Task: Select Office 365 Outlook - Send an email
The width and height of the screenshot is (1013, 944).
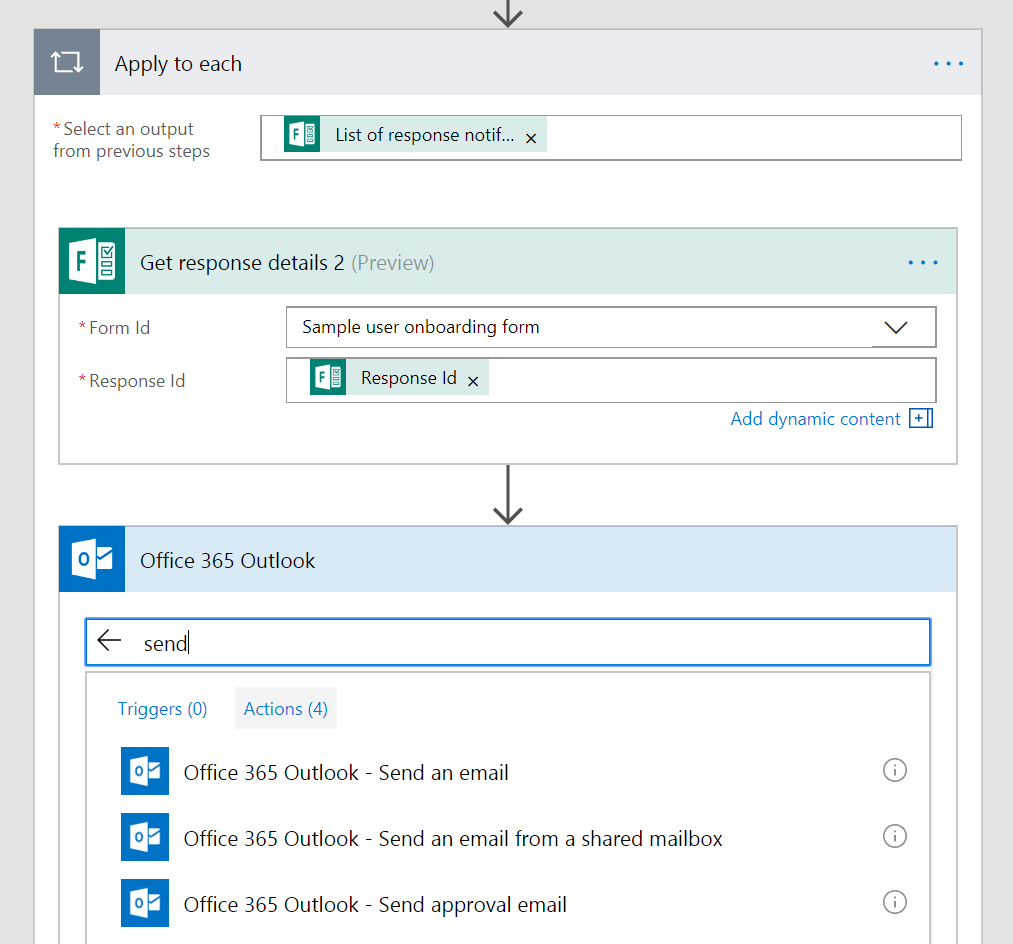Action: (x=346, y=772)
